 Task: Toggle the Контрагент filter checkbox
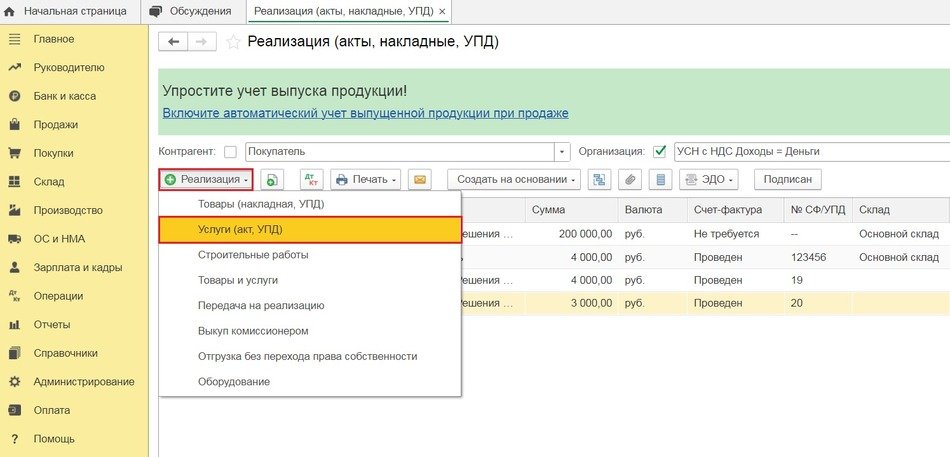(231, 152)
